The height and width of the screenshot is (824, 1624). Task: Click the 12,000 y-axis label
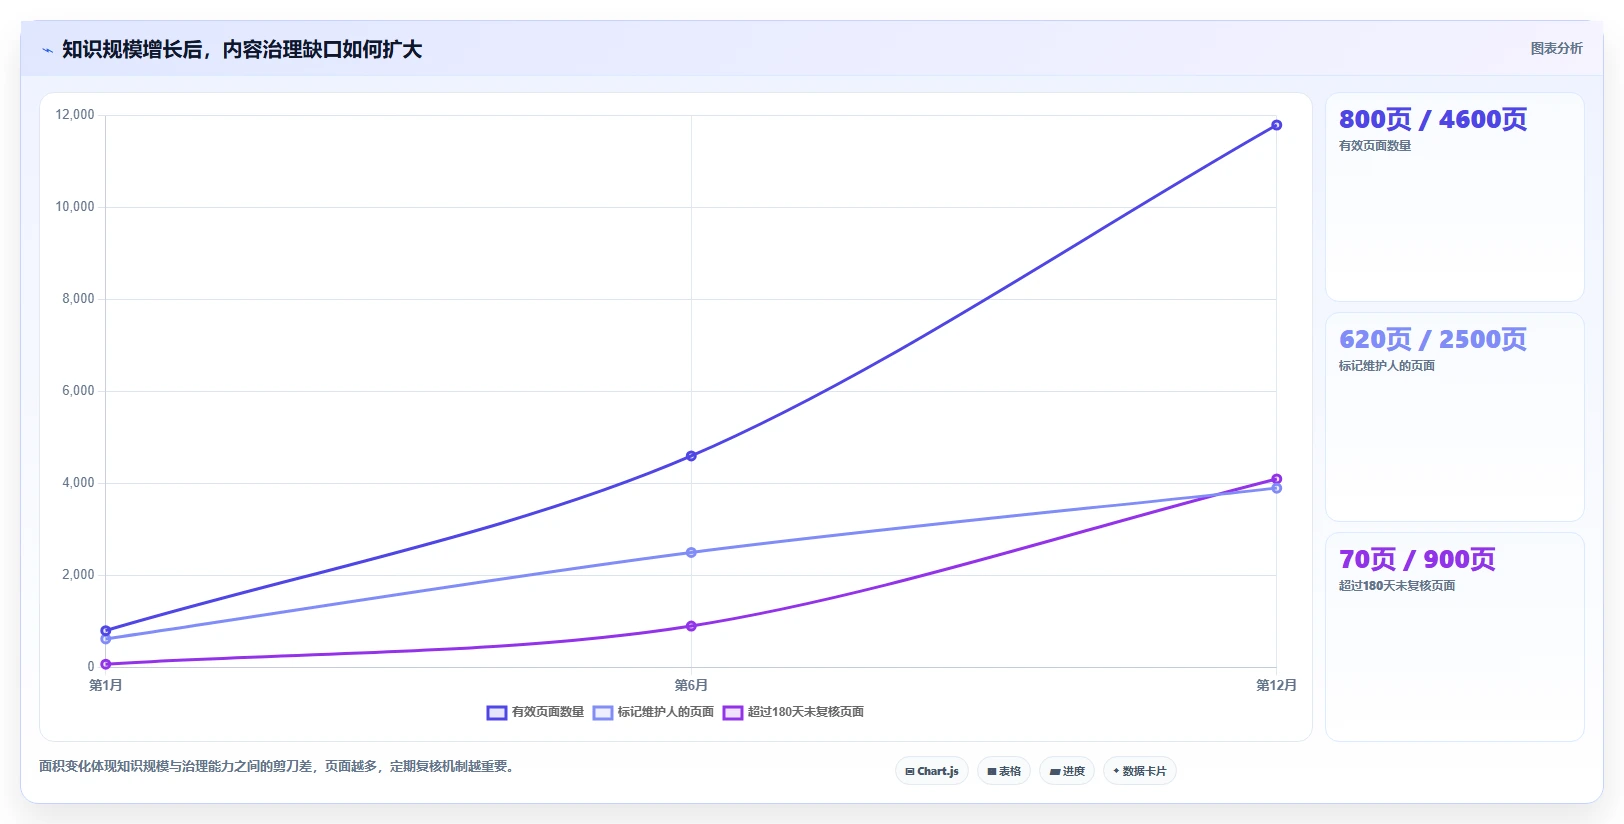[x=75, y=115]
